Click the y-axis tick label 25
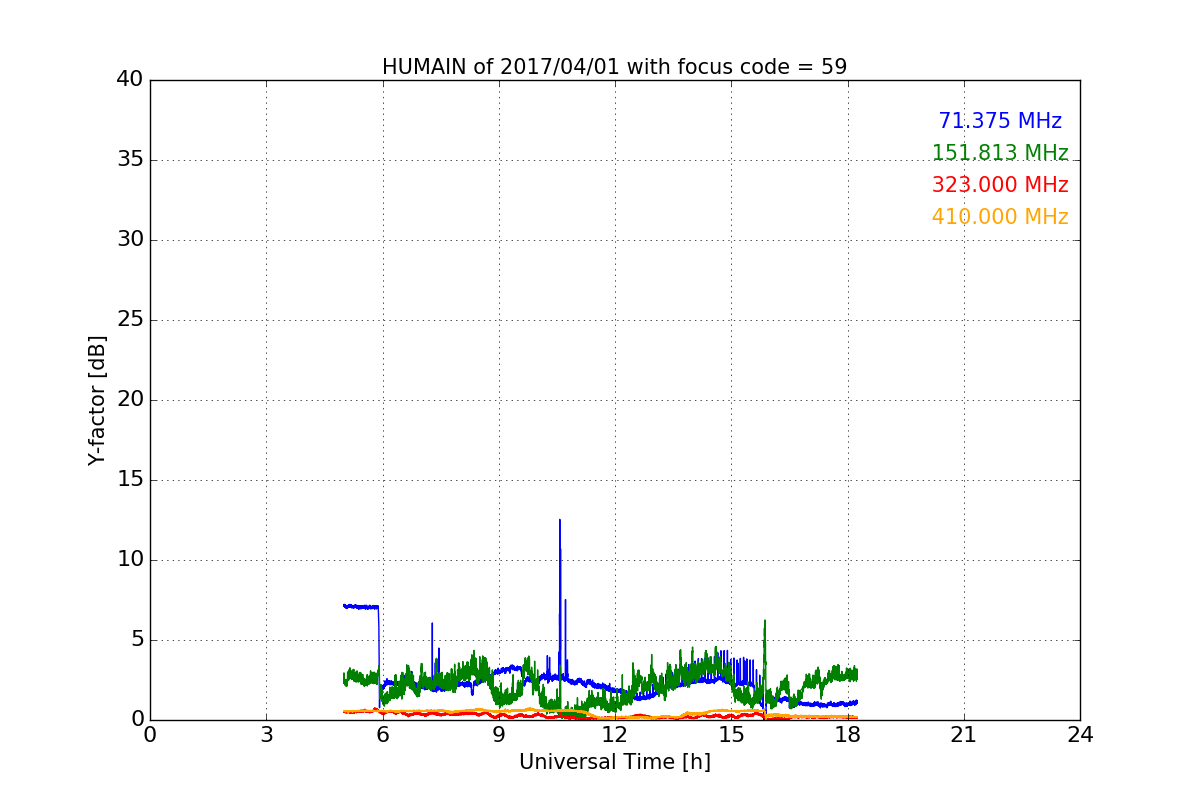 129,320
